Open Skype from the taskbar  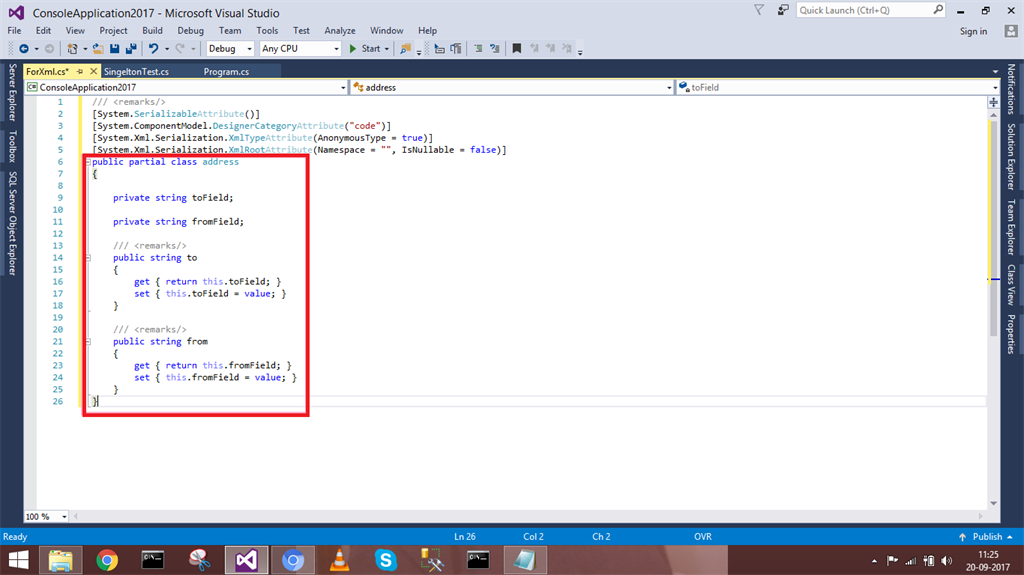[x=386, y=560]
